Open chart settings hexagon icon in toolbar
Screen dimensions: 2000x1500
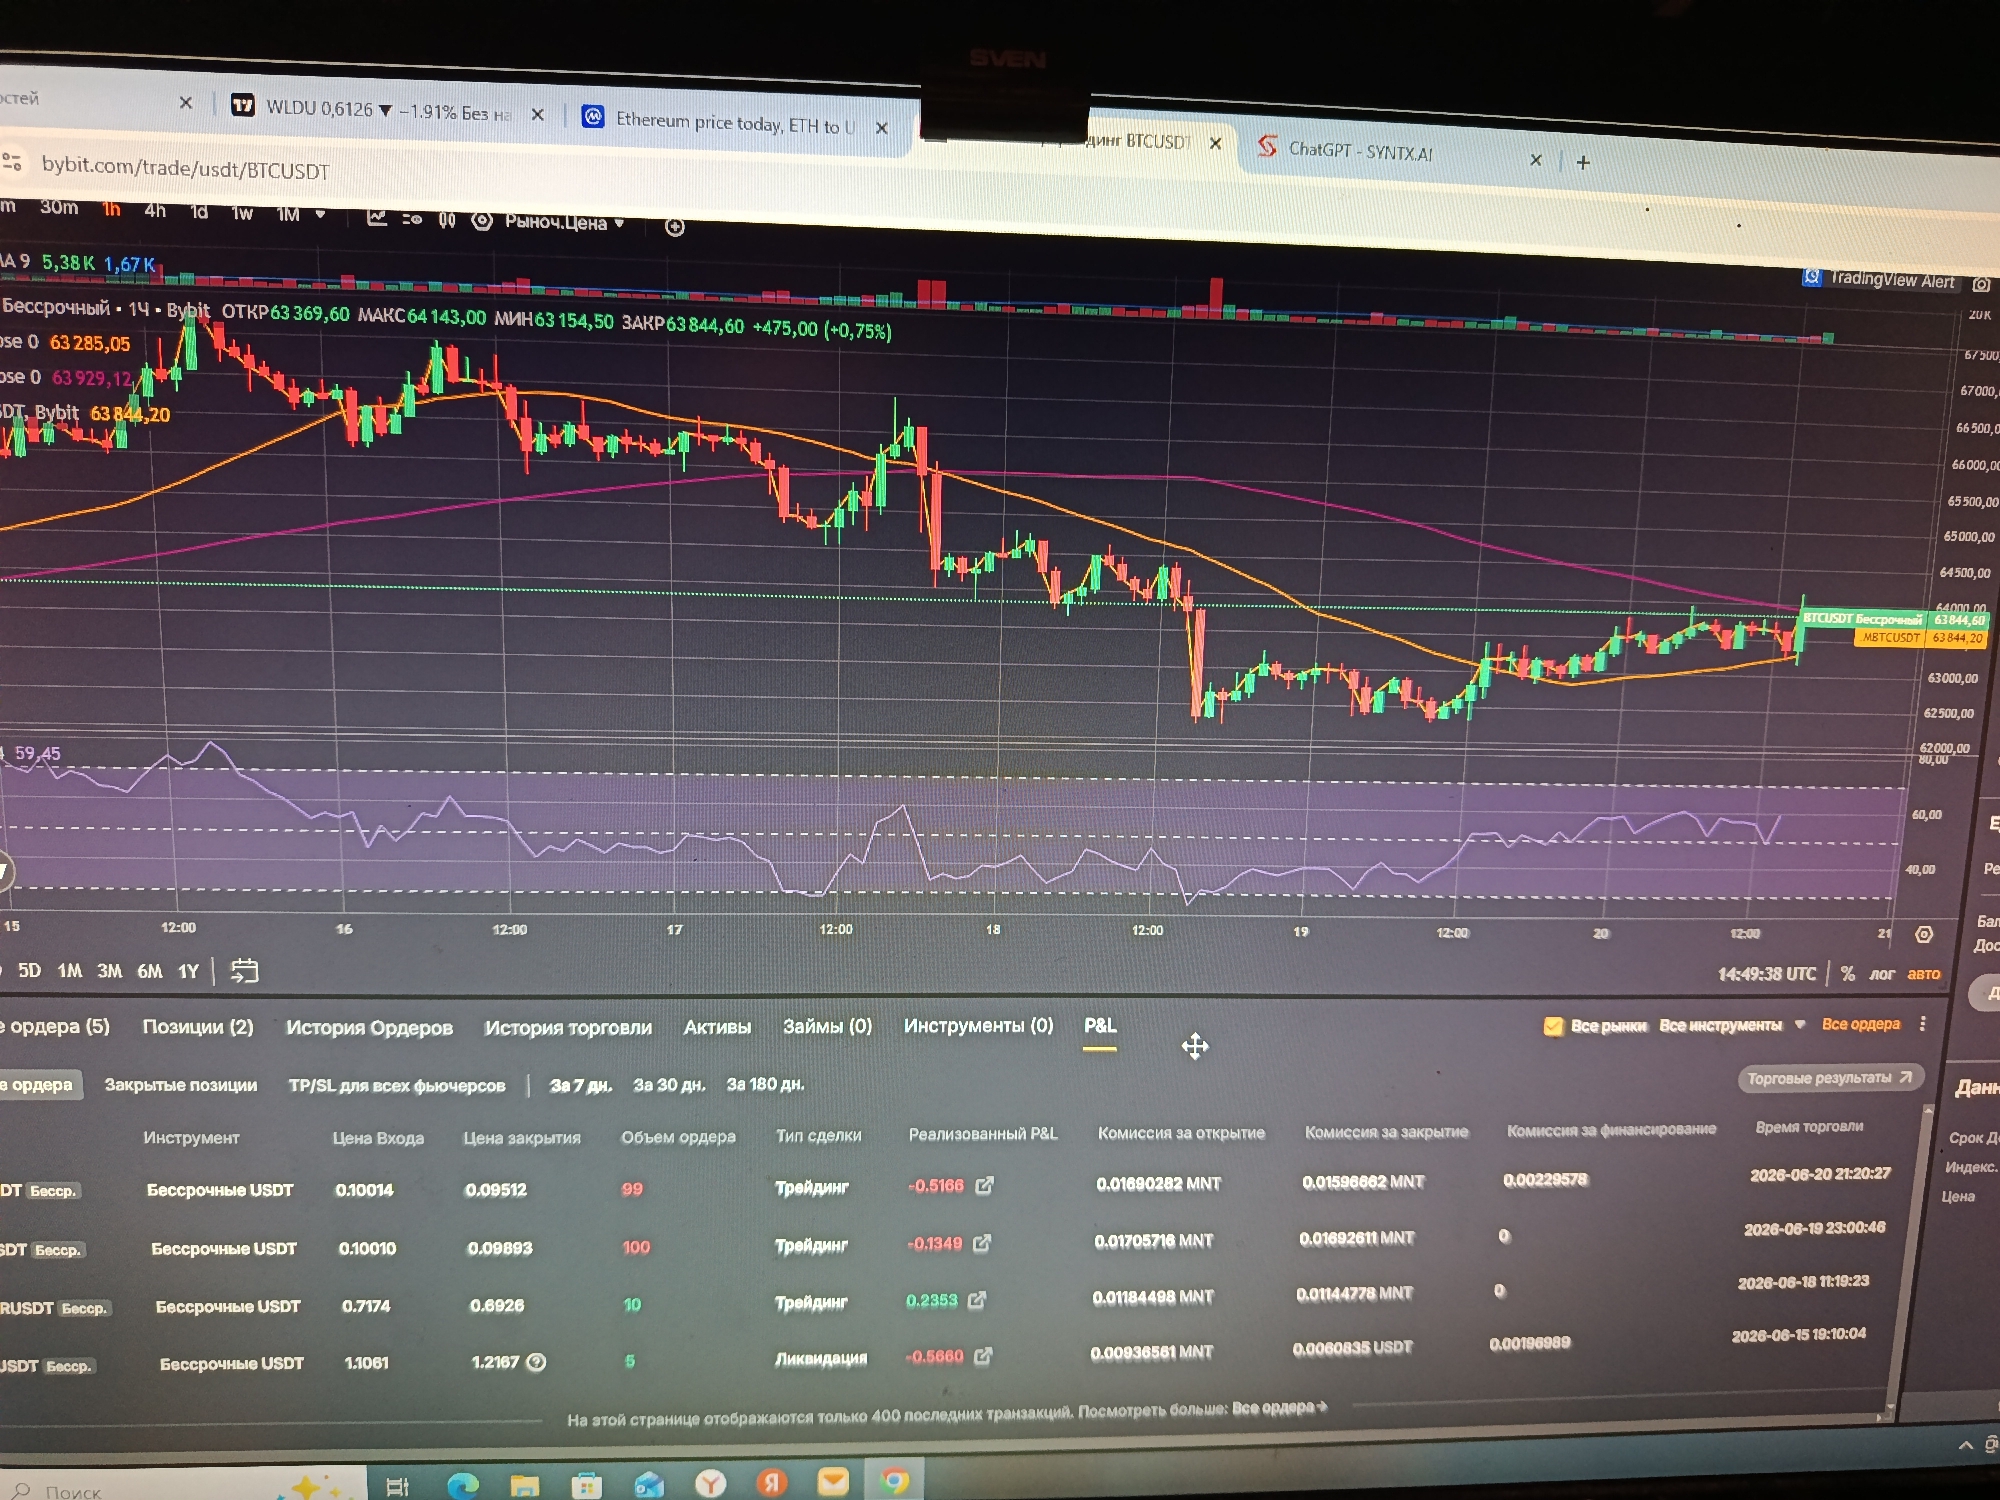tap(482, 221)
